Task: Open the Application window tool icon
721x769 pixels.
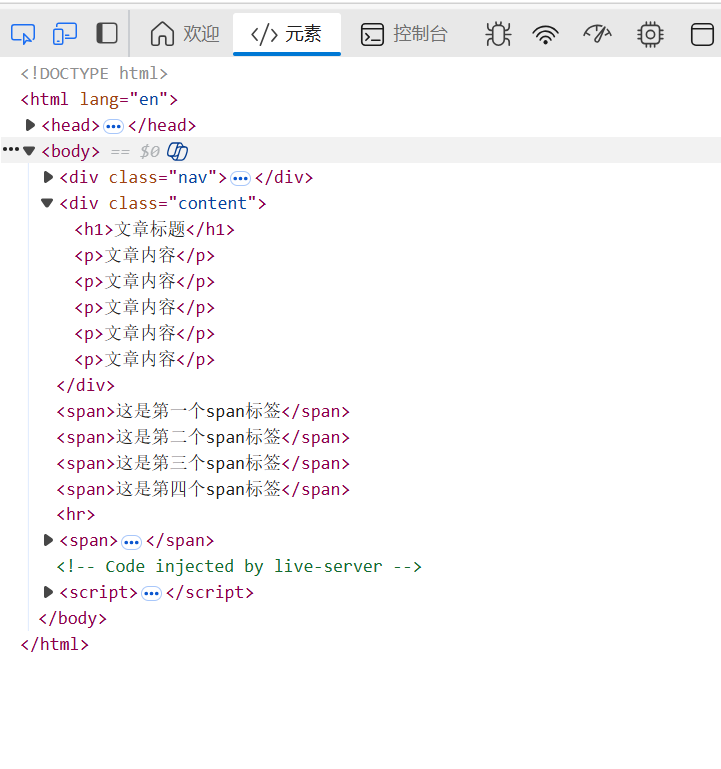Action: coord(702,34)
